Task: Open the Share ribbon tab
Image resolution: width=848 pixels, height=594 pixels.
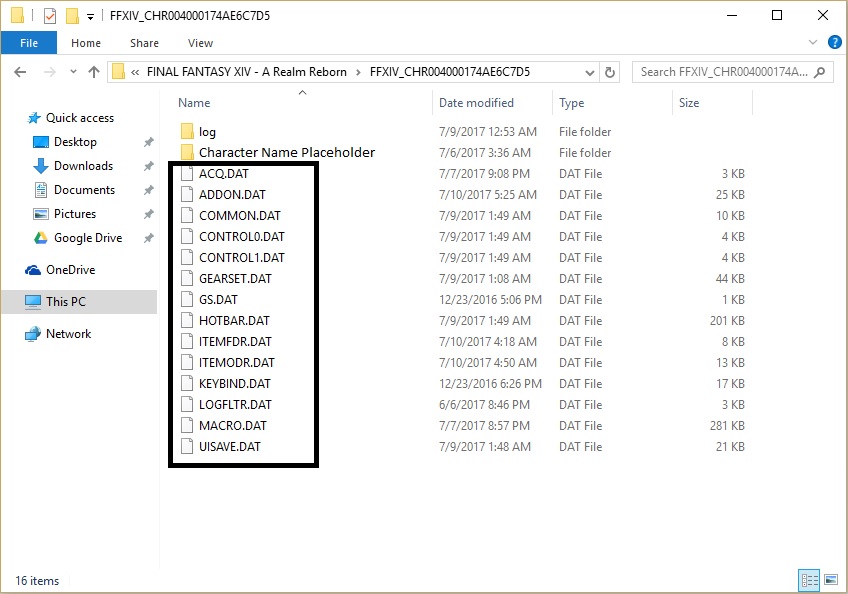Action: click(144, 43)
